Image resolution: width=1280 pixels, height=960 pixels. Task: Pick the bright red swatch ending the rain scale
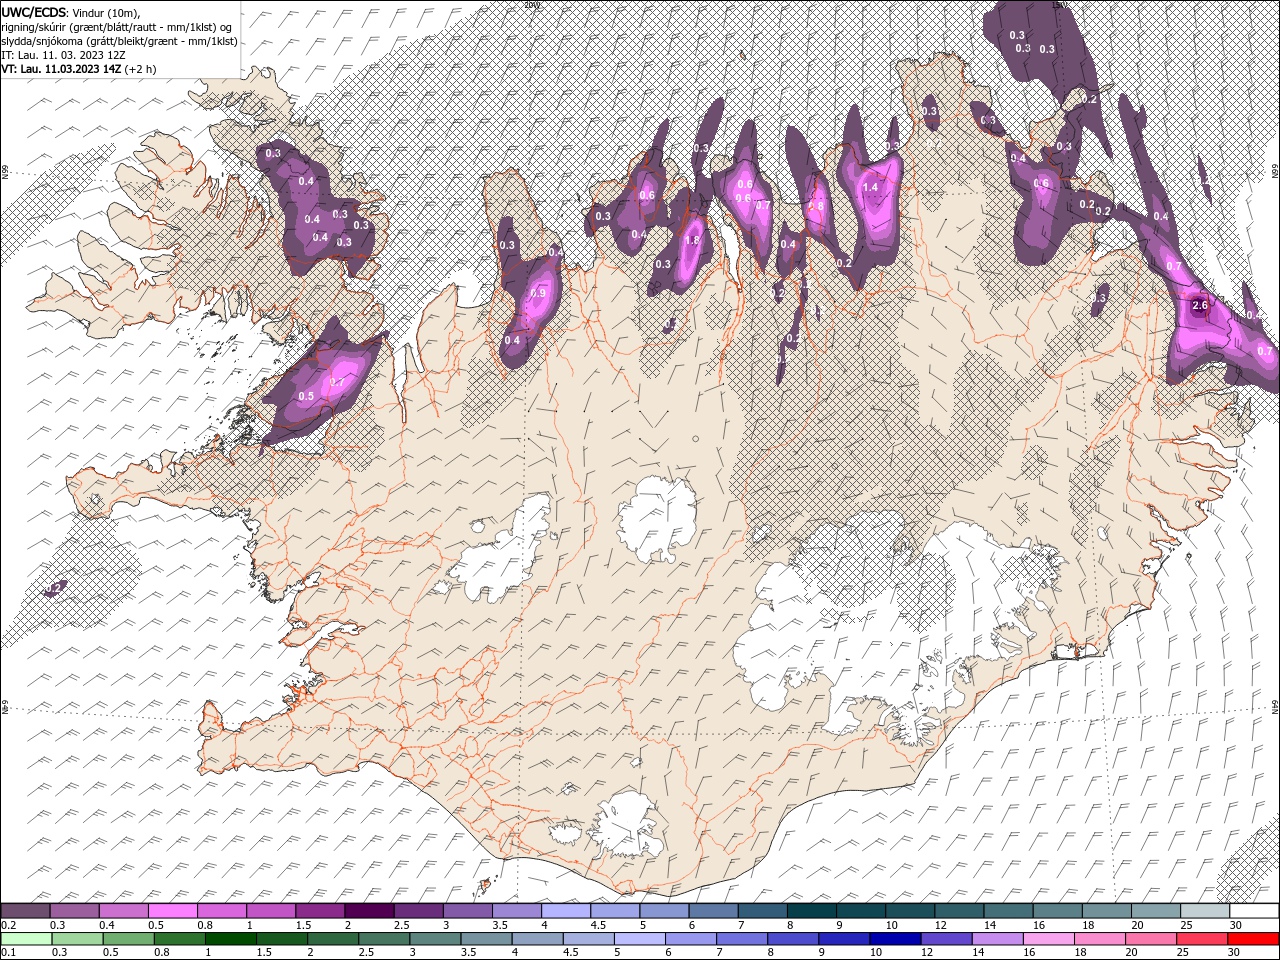pyautogui.click(x=1252, y=938)
